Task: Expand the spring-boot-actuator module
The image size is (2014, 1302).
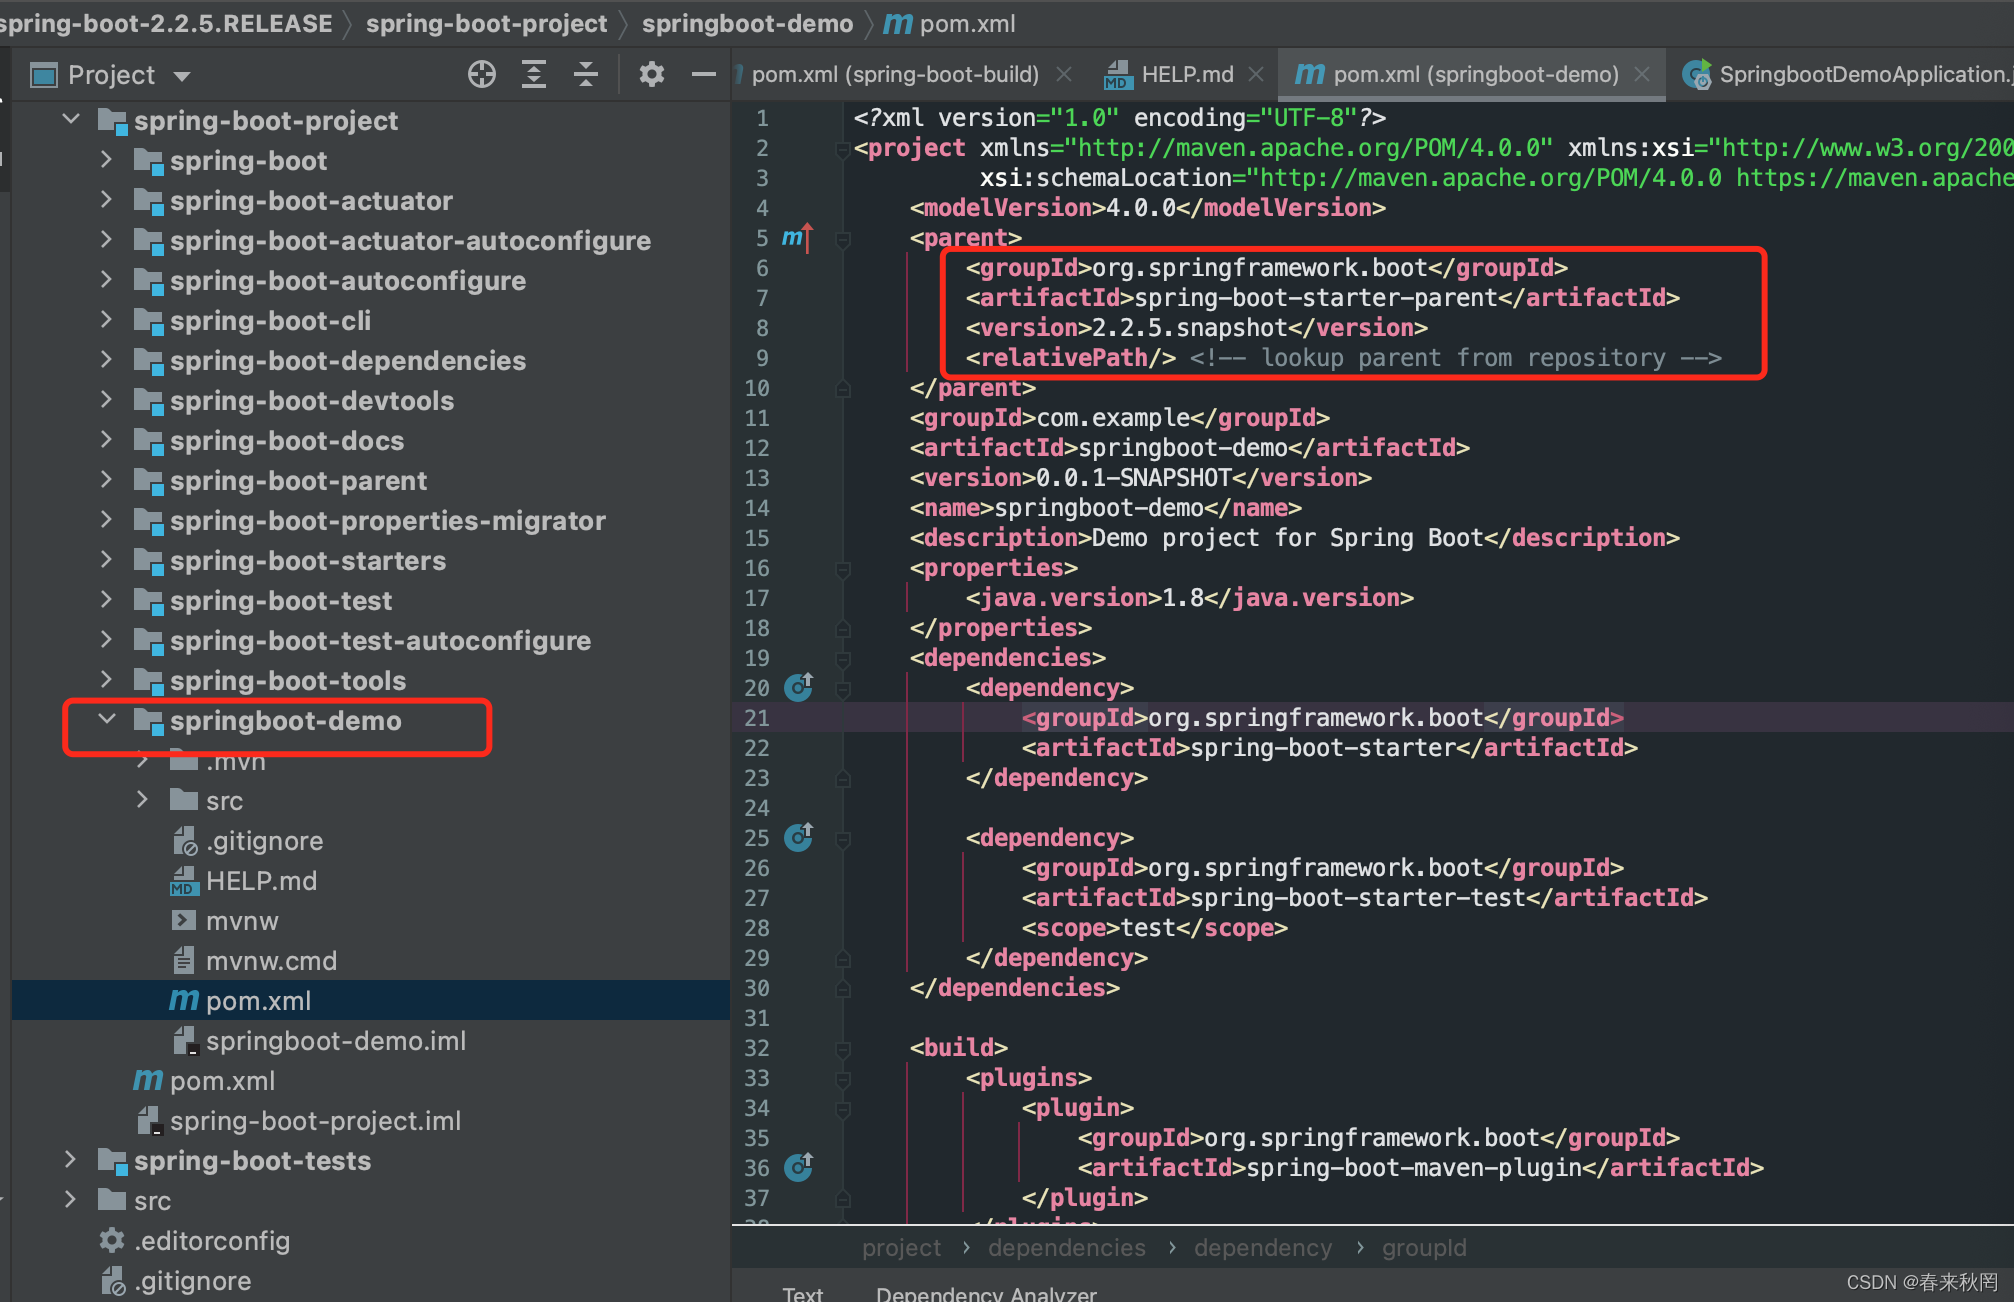Action: (107, 200)
